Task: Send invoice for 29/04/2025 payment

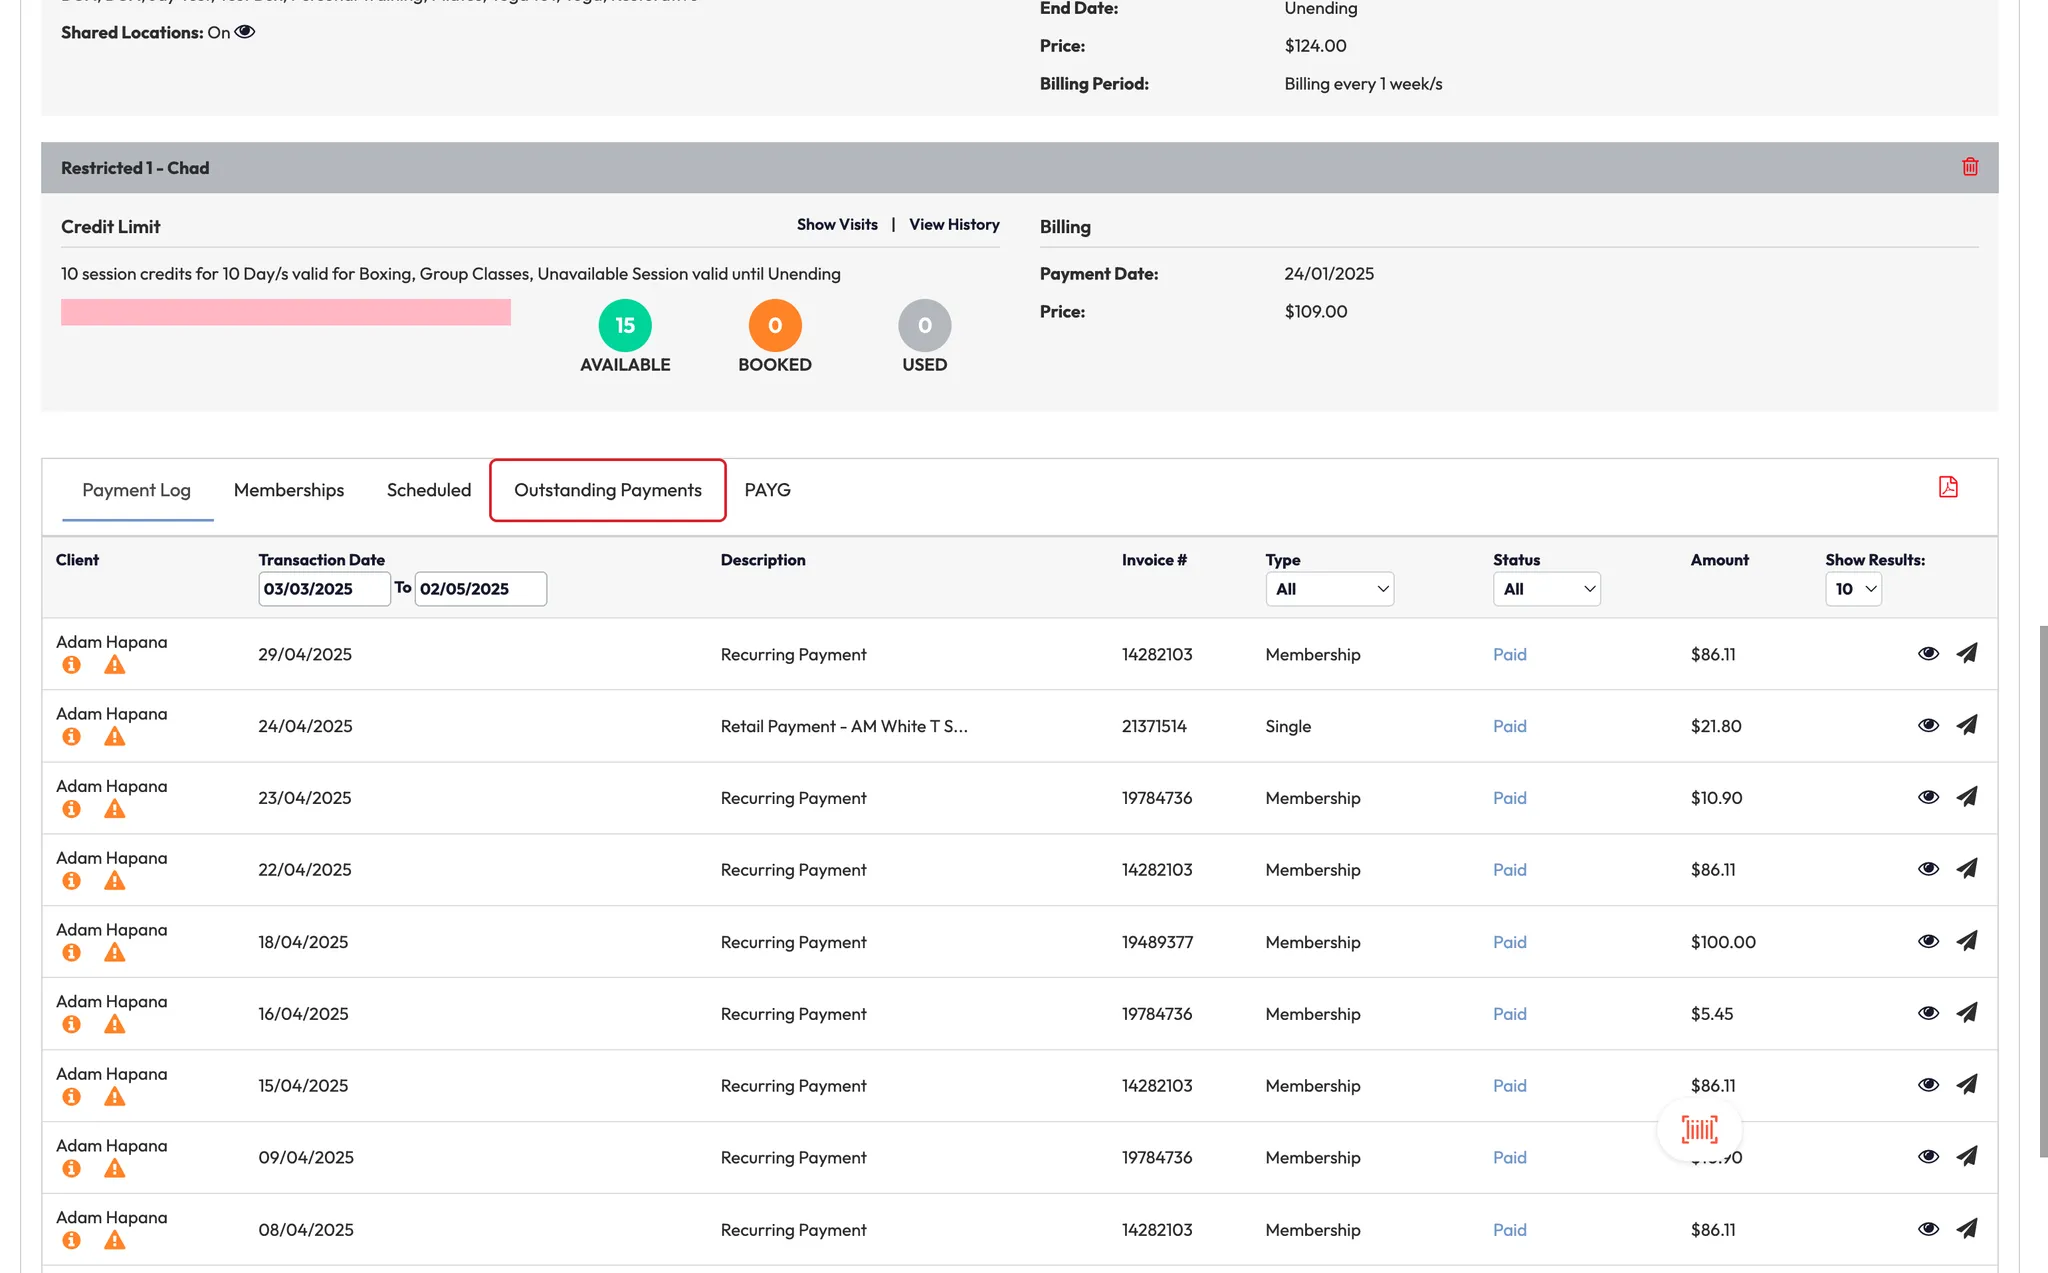Action: (1966, 653)
